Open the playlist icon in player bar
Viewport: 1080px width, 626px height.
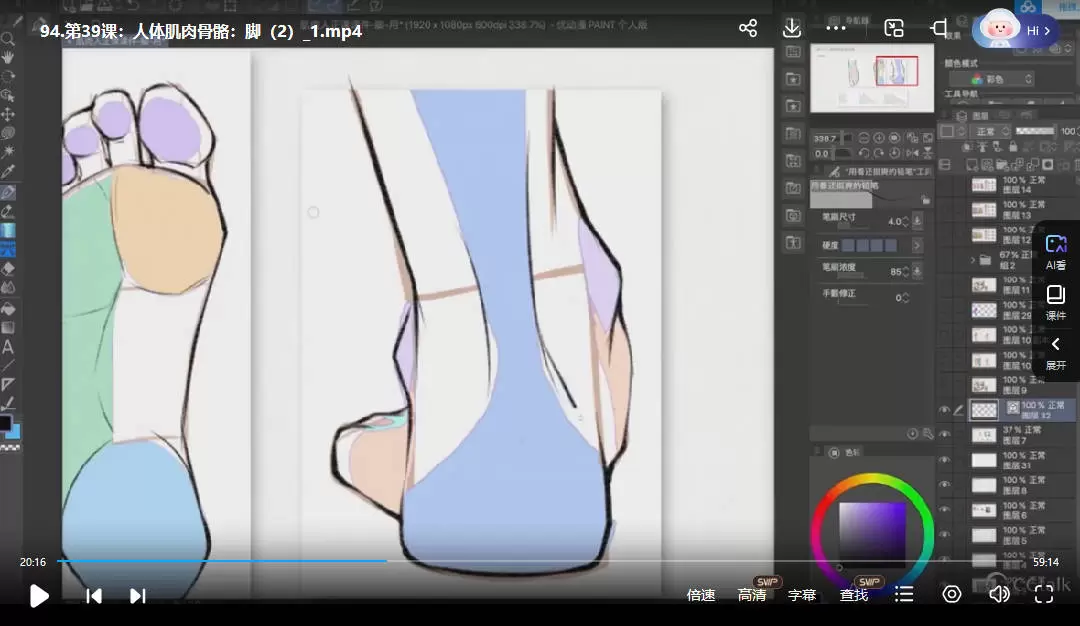click(904, 595)
